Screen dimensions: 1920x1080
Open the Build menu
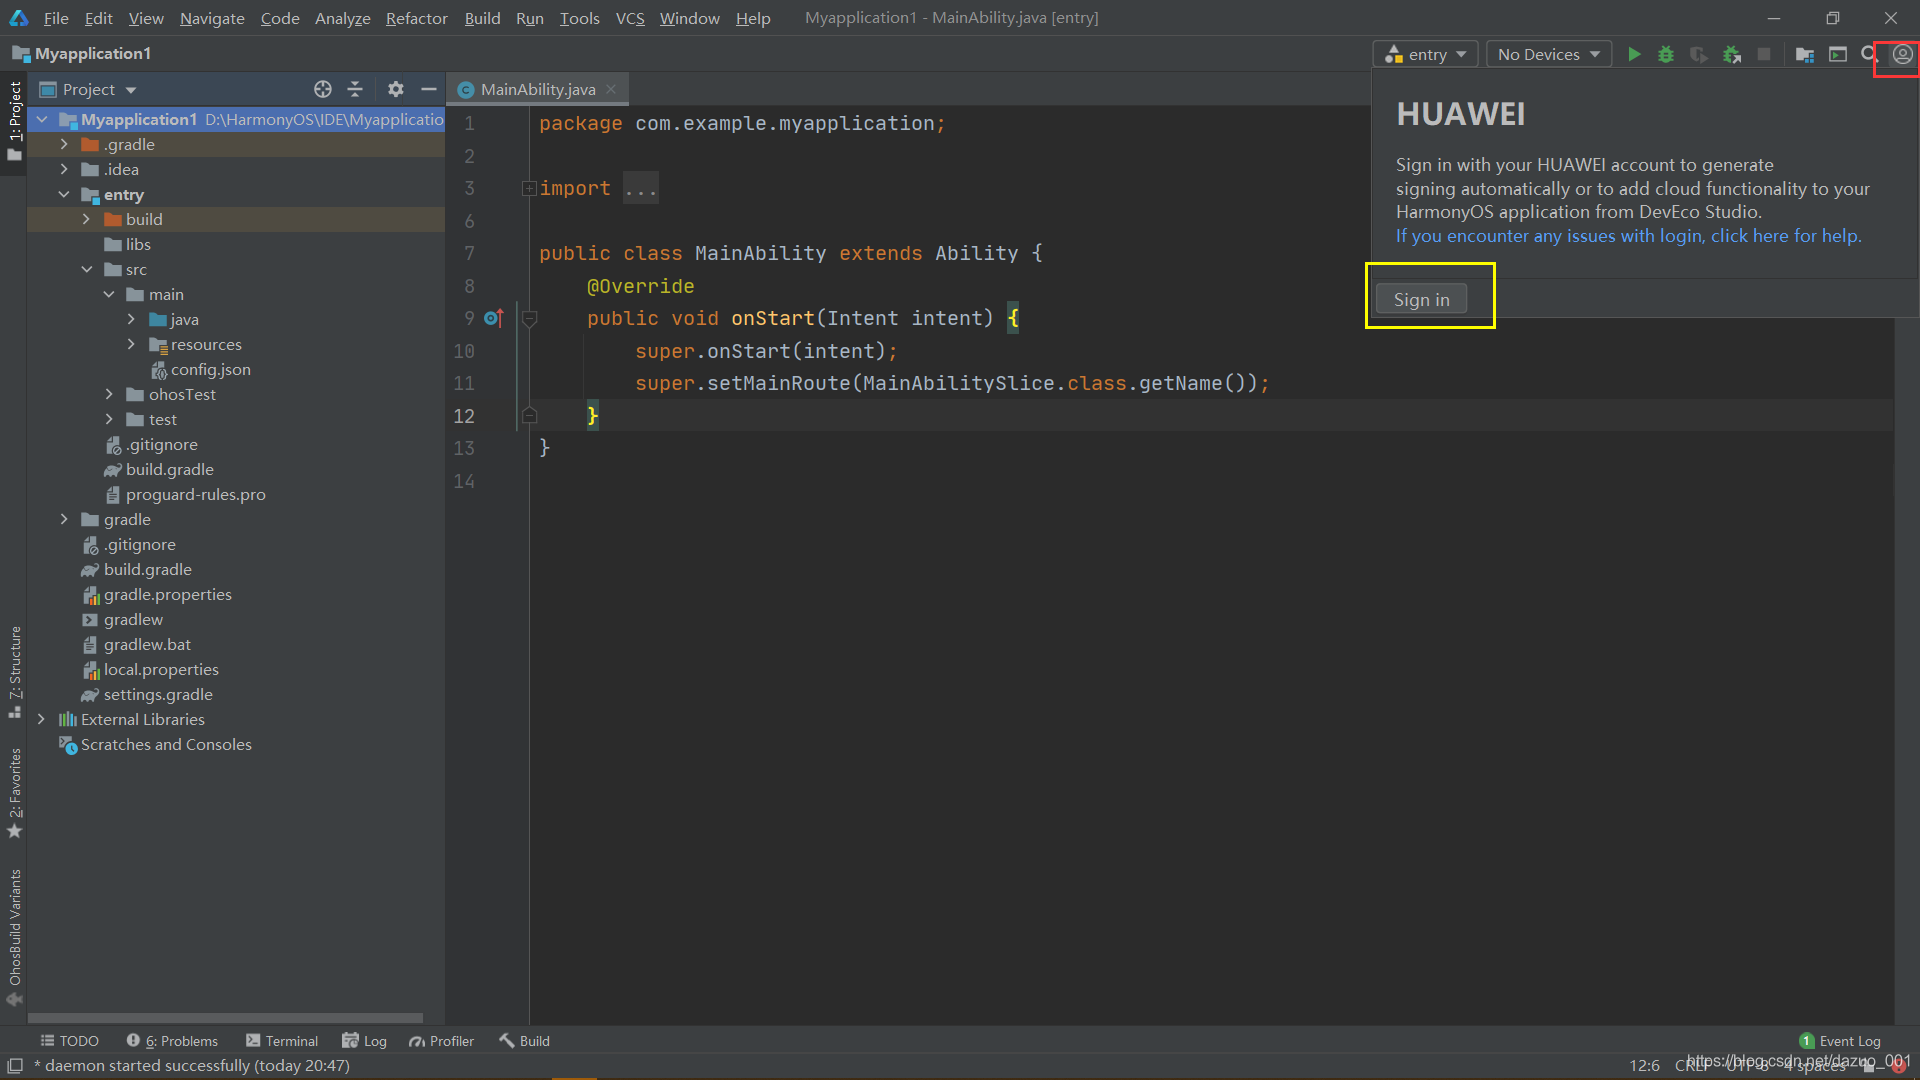tap(482, 18)
